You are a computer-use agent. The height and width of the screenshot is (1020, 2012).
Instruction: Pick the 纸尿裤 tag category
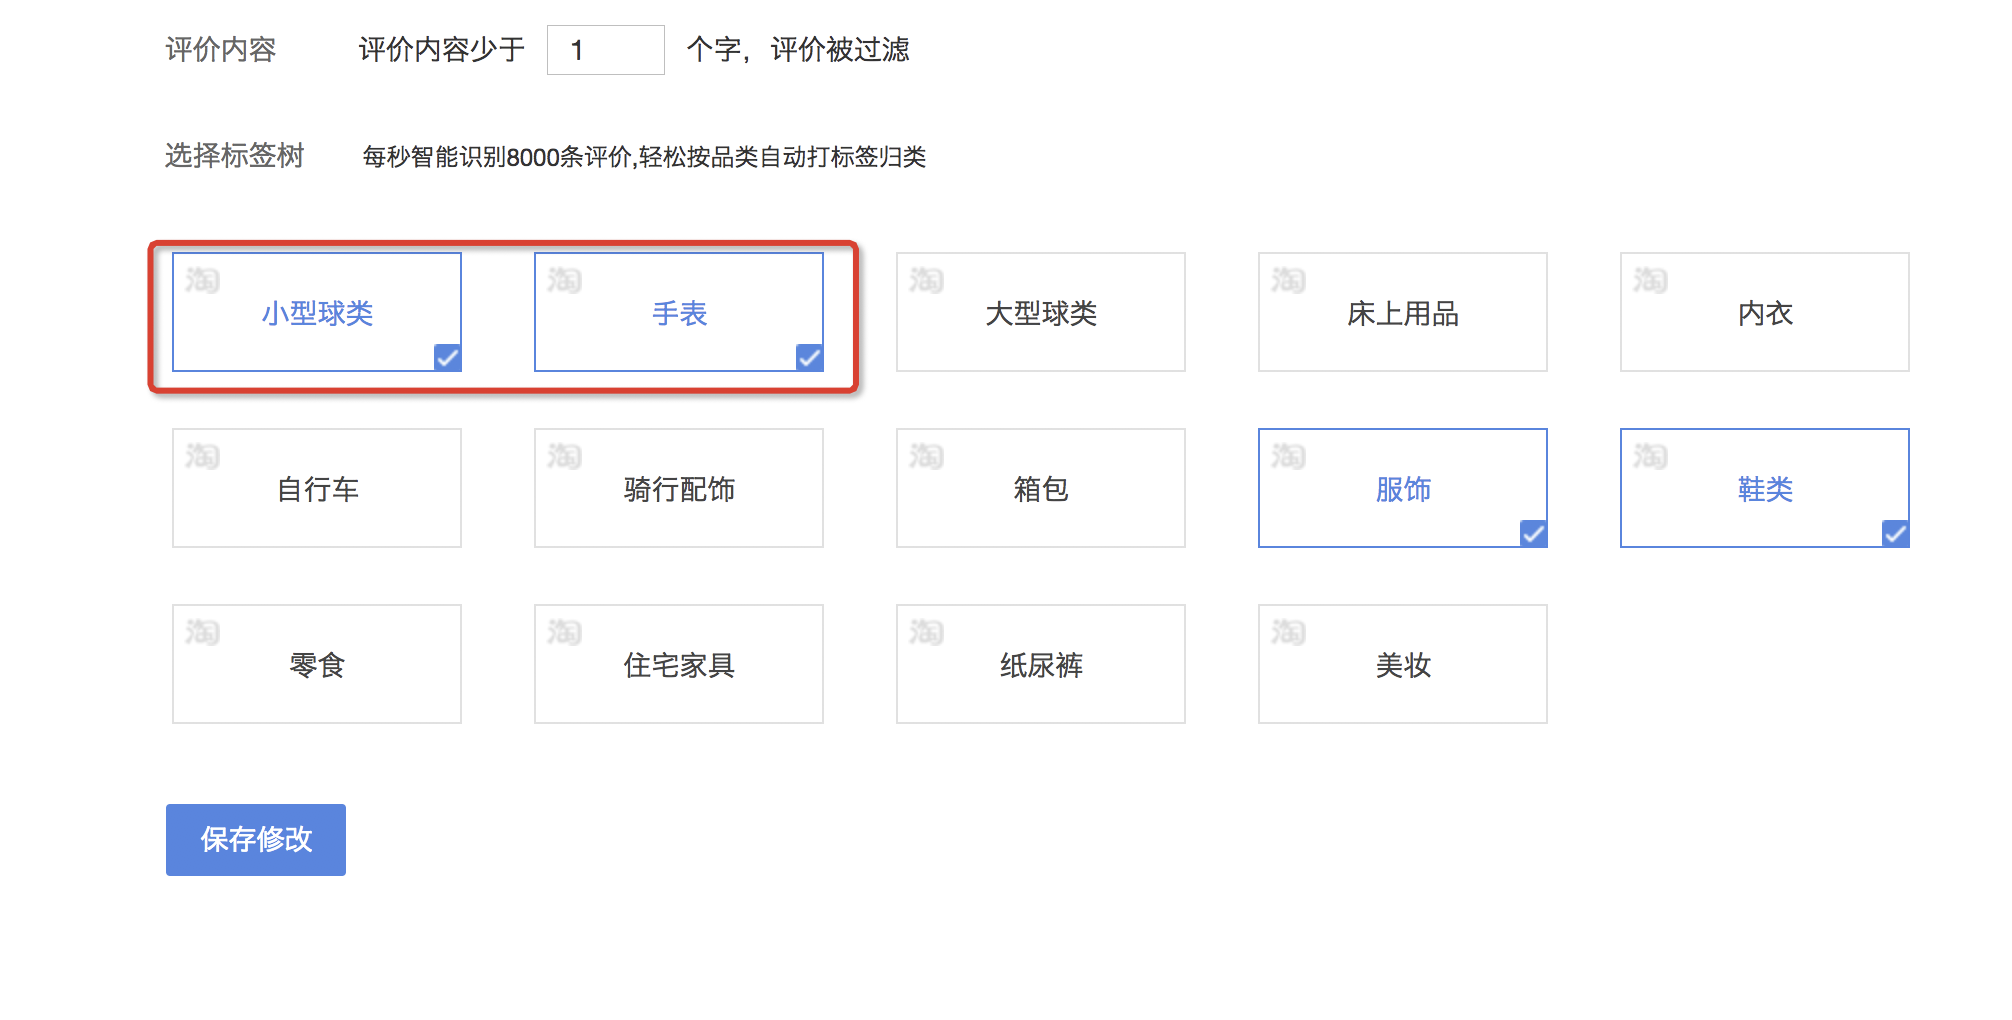(1040, 665)
